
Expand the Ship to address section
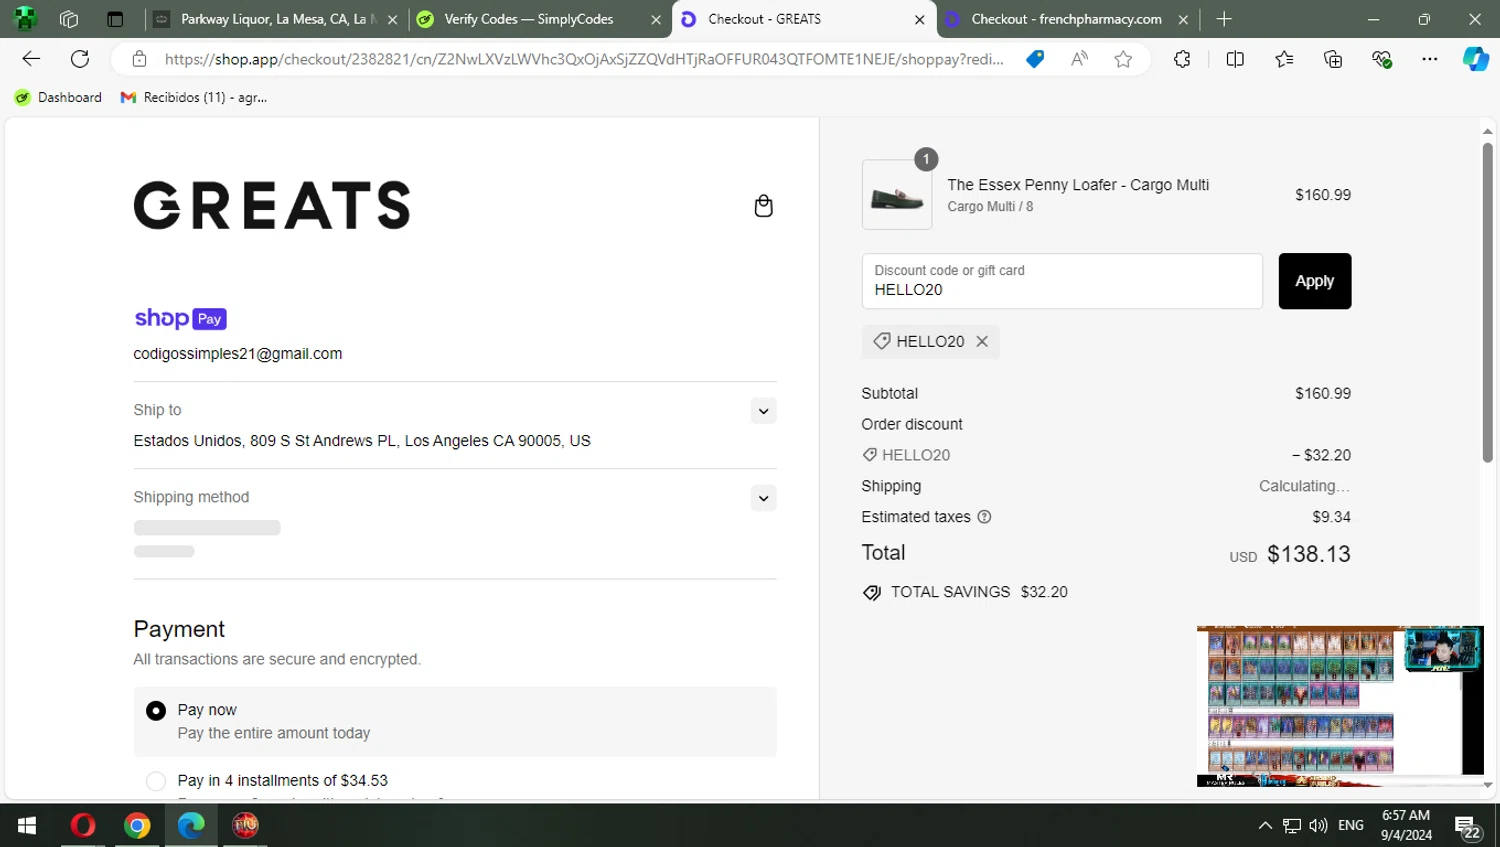pyautogui.click(x=763, y=411)
